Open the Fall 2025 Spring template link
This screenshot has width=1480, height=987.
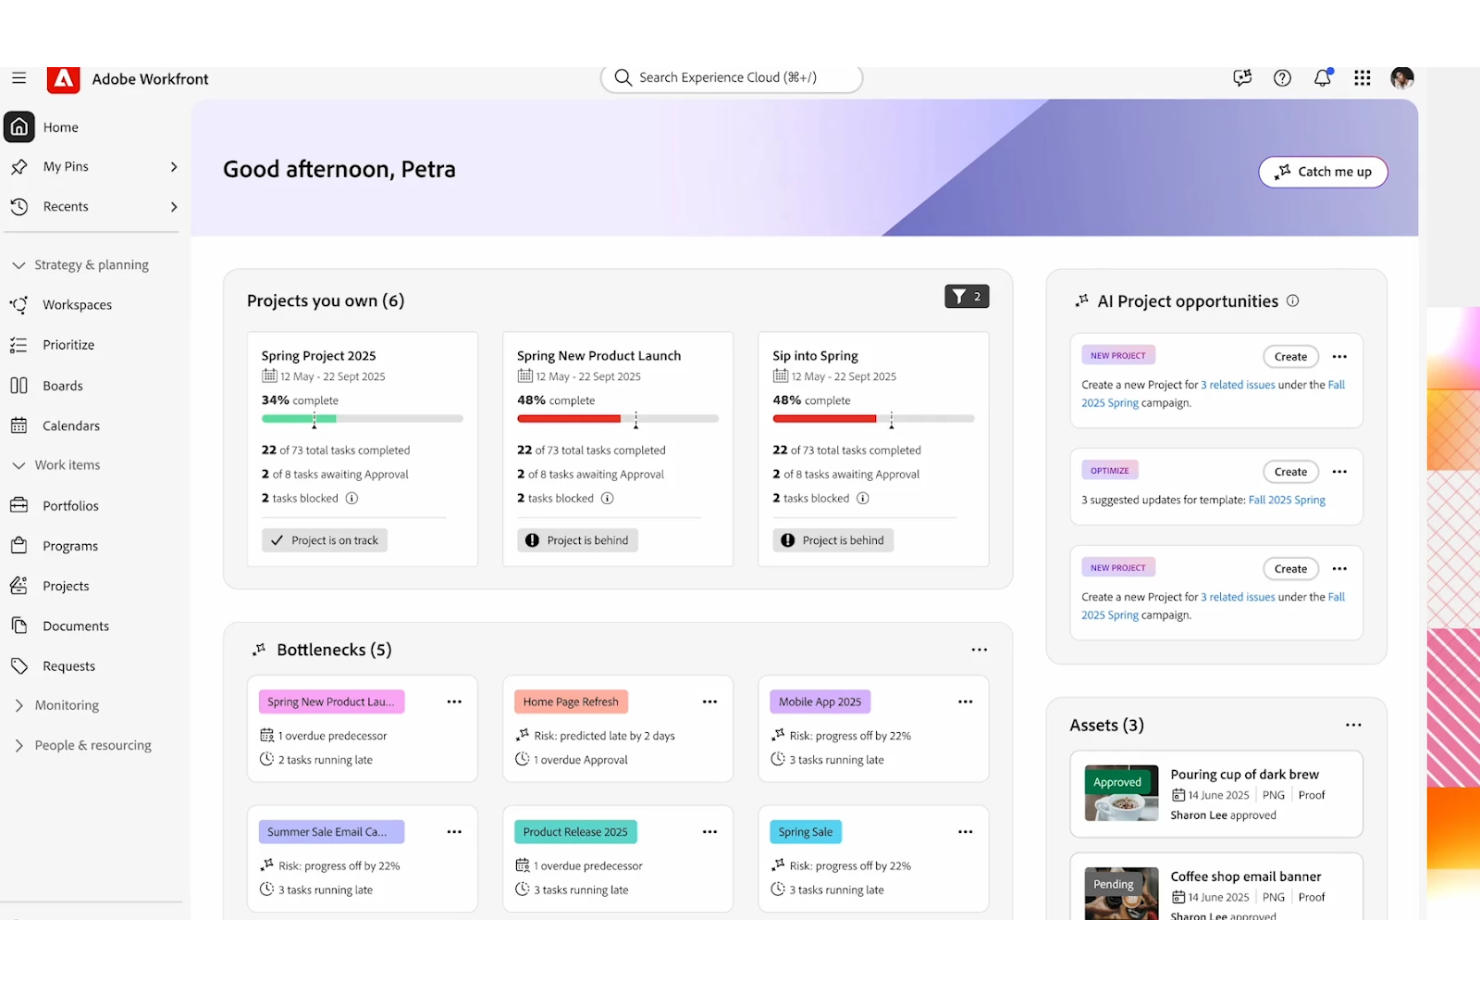[1287, 500]
